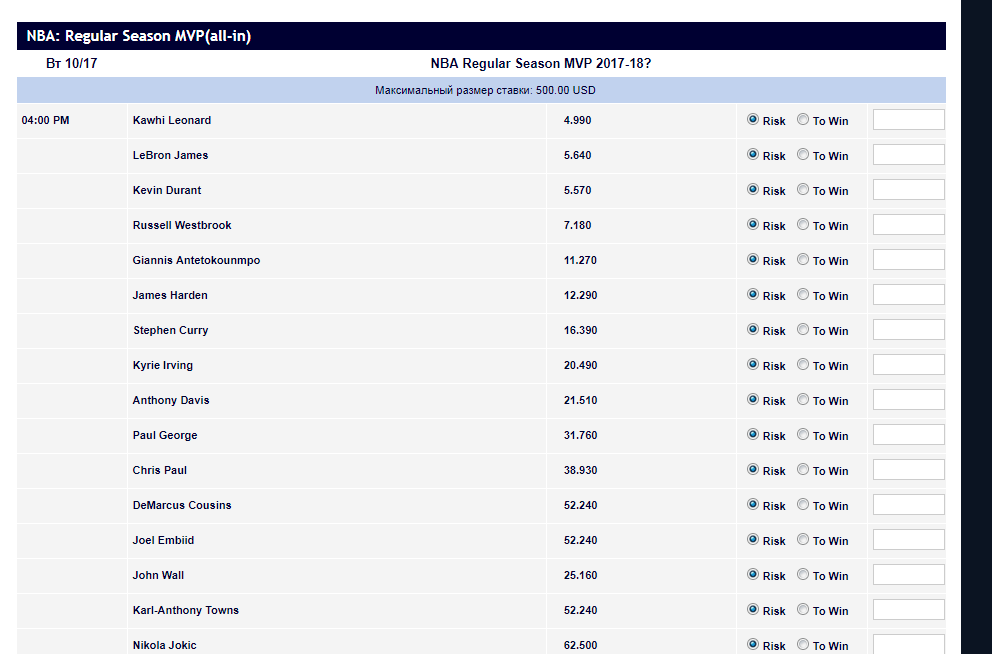992x654 pixels.
Task: Focus the John Wall wager amount field
Action: (908, 575)
